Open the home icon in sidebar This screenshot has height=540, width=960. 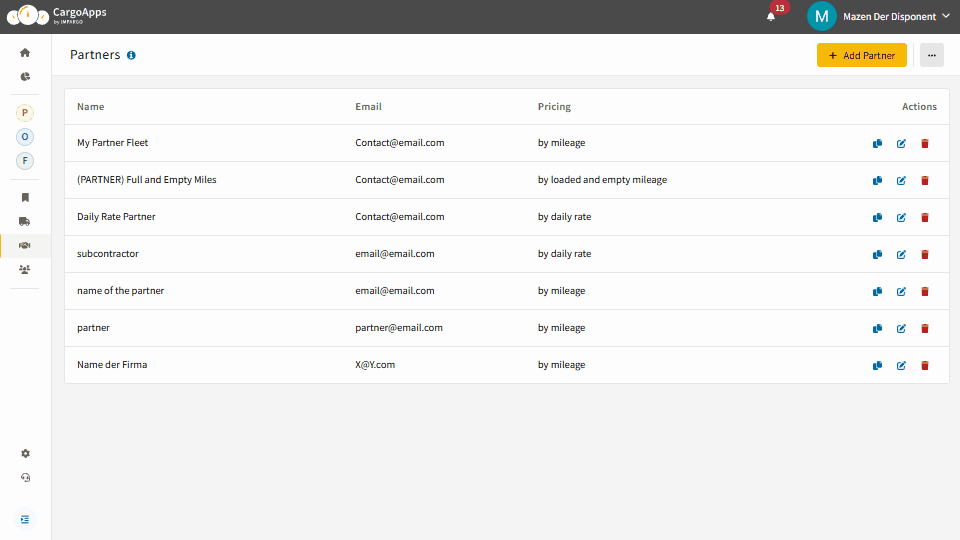[x=25, y=53]
